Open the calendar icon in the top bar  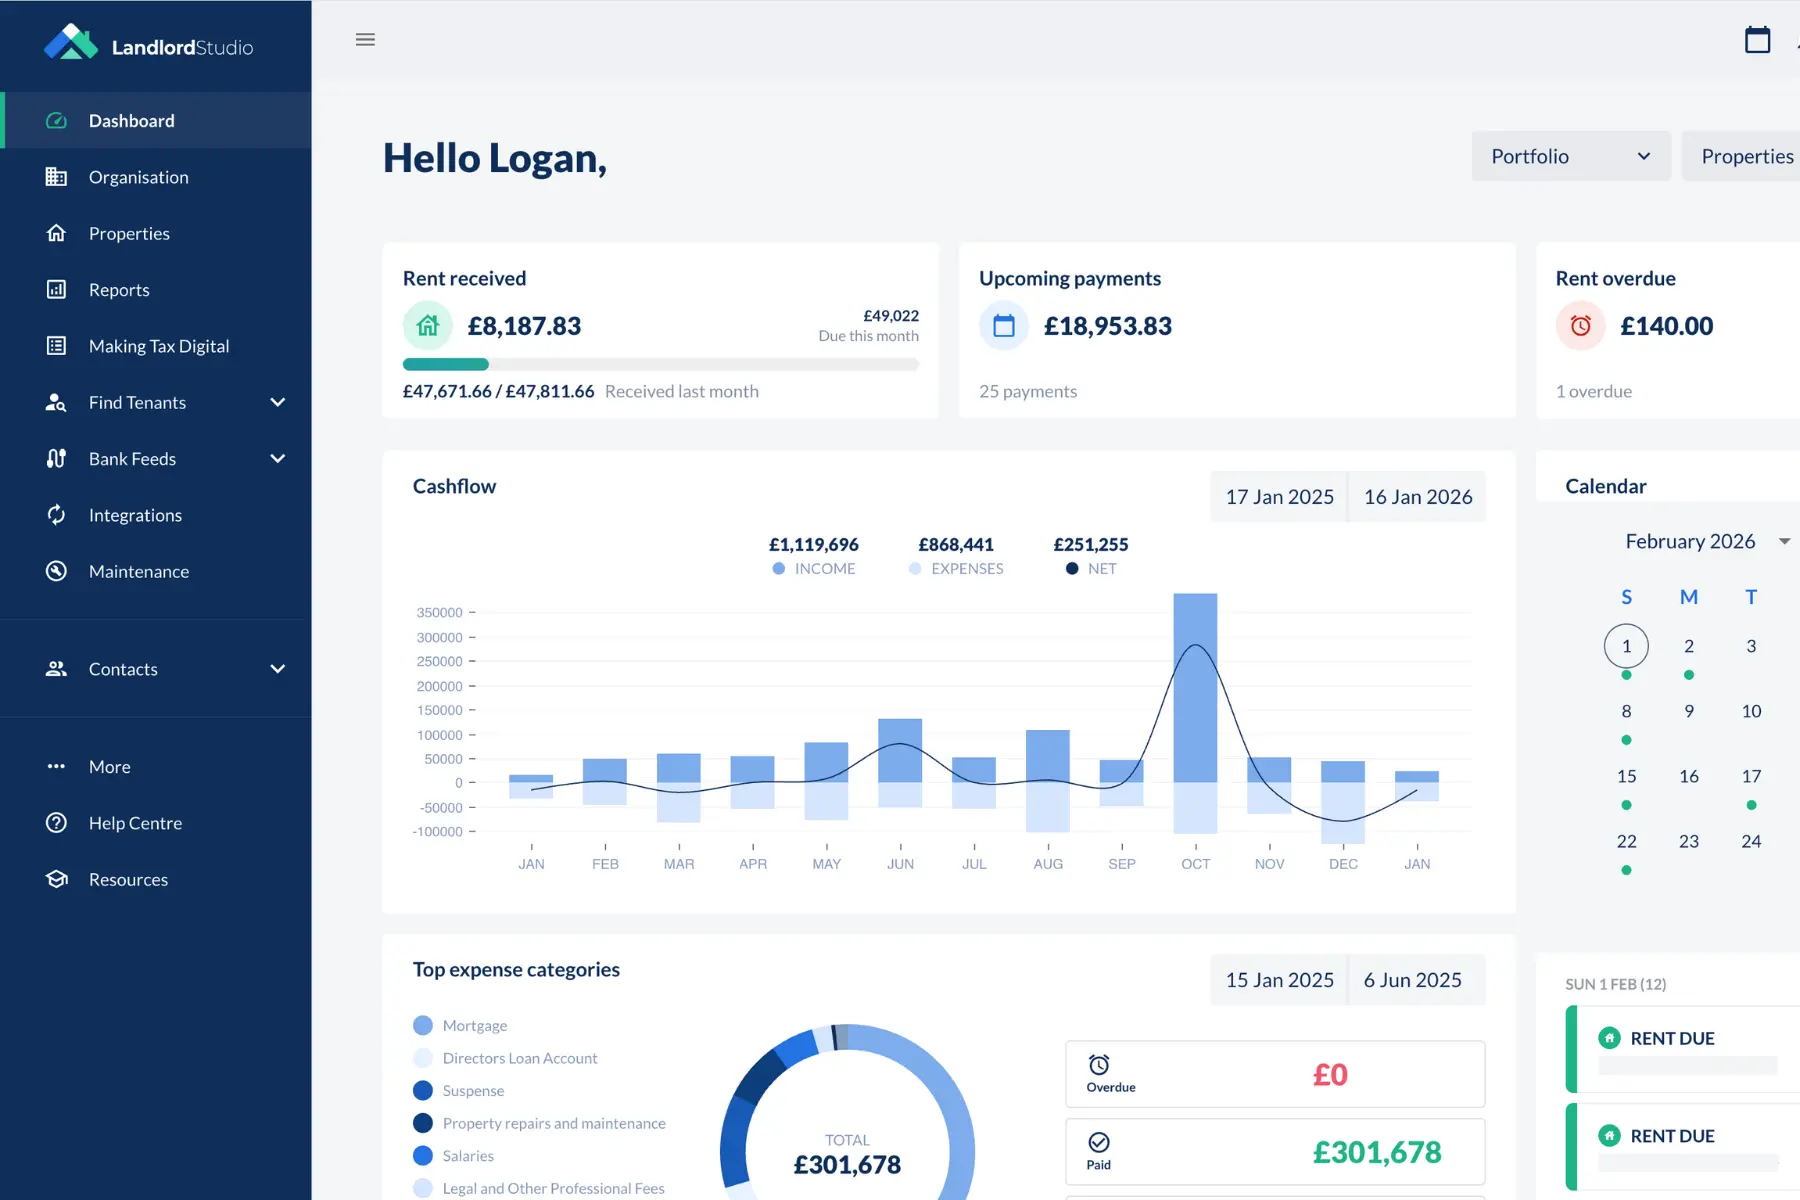tap(1757, 40)
